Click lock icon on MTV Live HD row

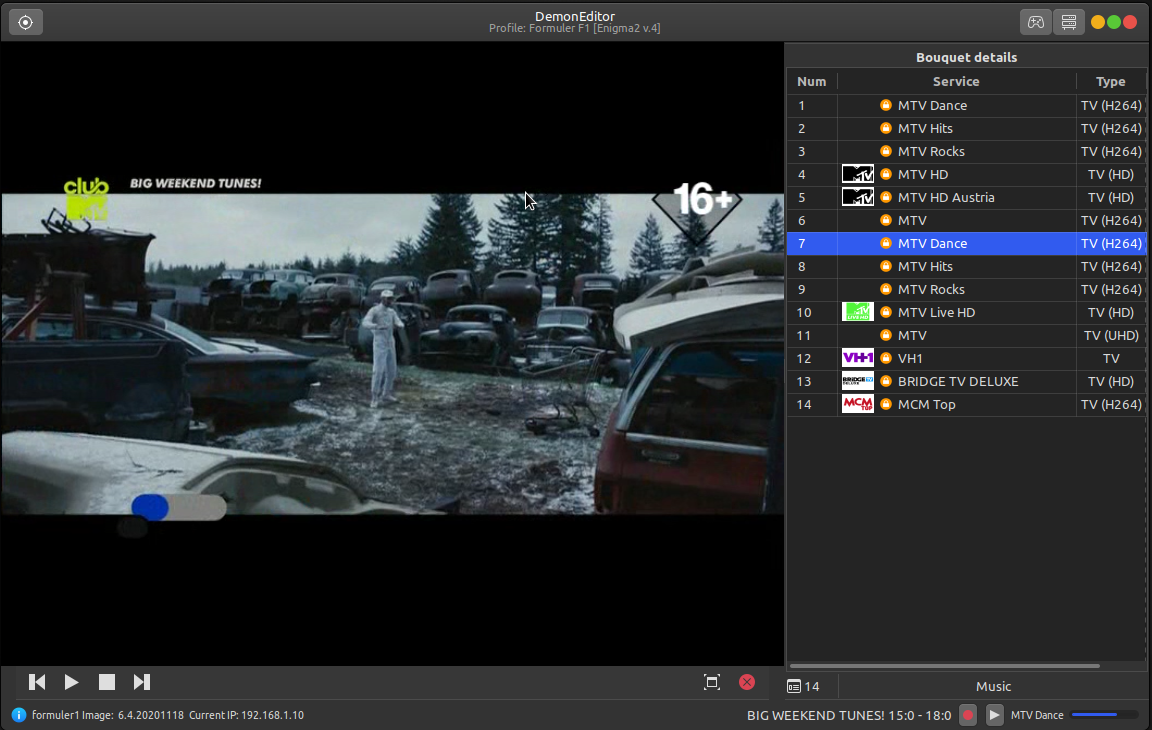pyautogui.click(x=886, y=313)
